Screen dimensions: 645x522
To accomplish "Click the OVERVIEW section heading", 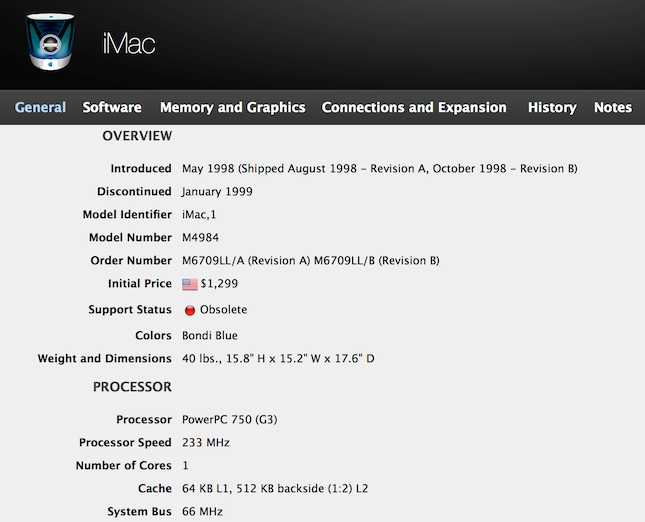I will point(137,136).
